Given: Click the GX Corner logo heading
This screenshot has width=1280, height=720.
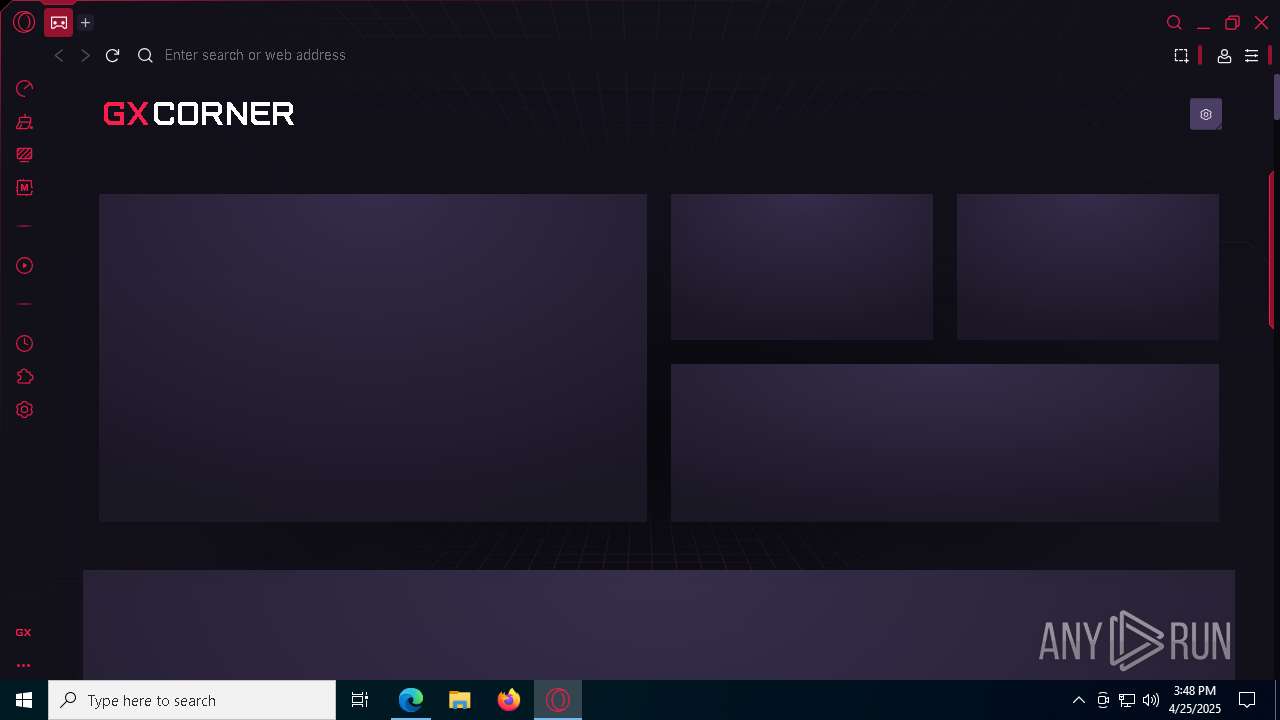Looking at the screenshot, I should 199,114.
